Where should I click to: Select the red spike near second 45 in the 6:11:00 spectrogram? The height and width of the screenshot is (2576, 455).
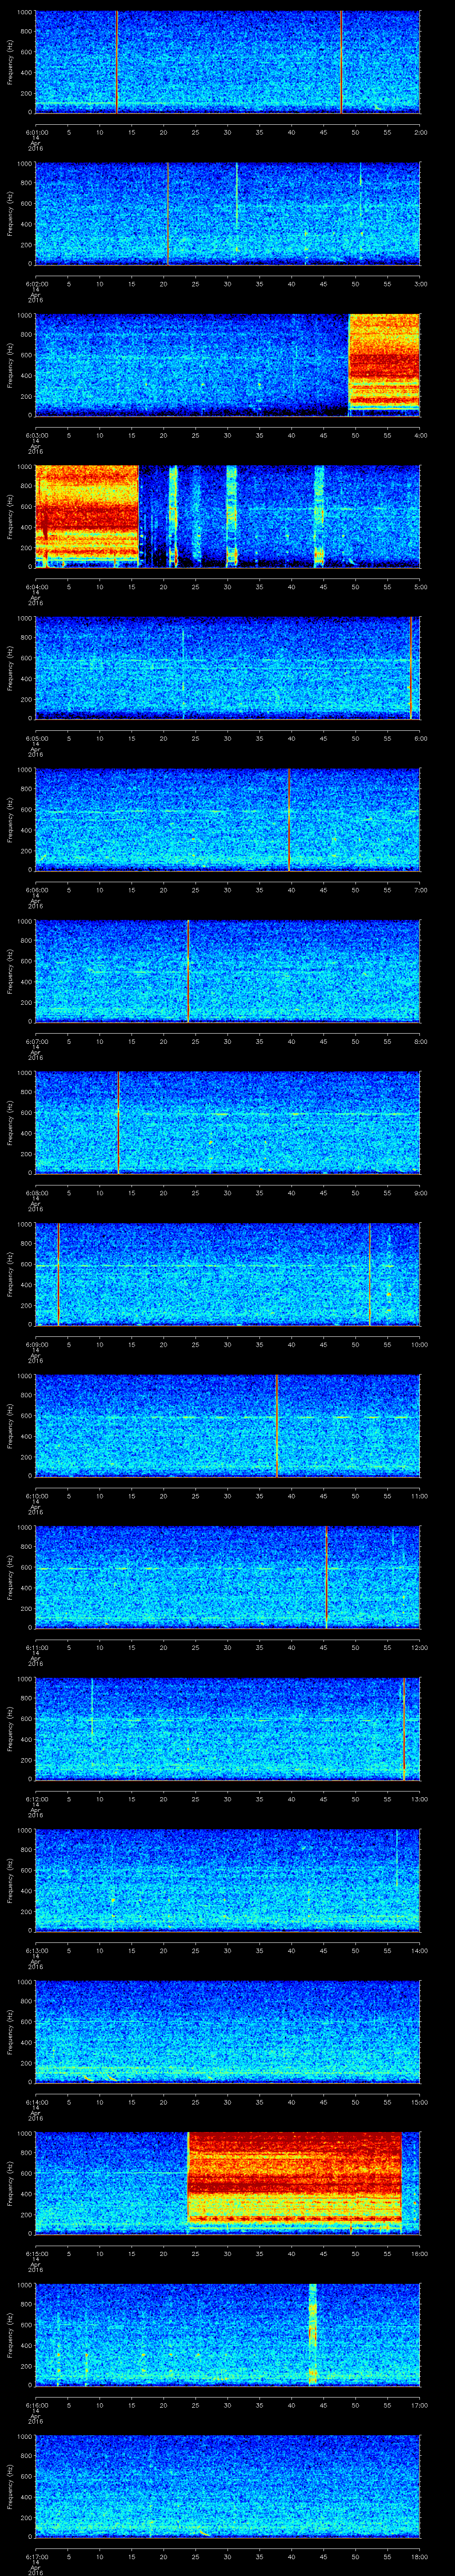pyautogui.click(x=326, y=1578)
